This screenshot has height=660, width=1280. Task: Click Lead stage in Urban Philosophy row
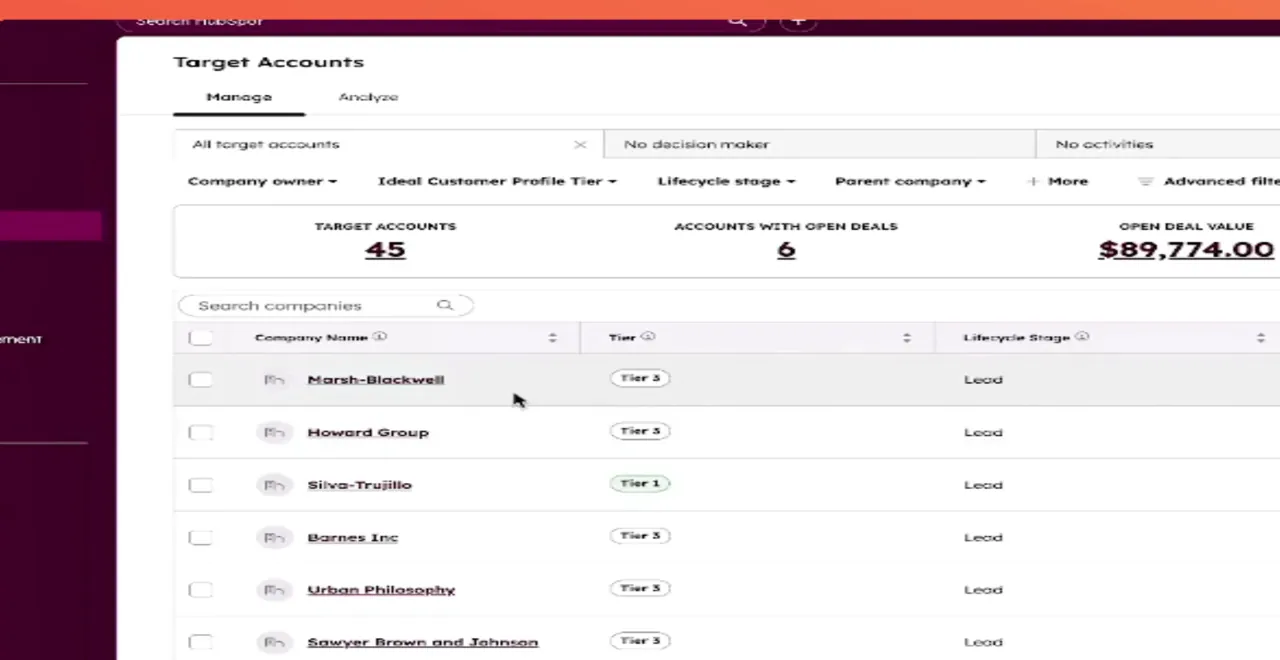click(x=983, y=590)
